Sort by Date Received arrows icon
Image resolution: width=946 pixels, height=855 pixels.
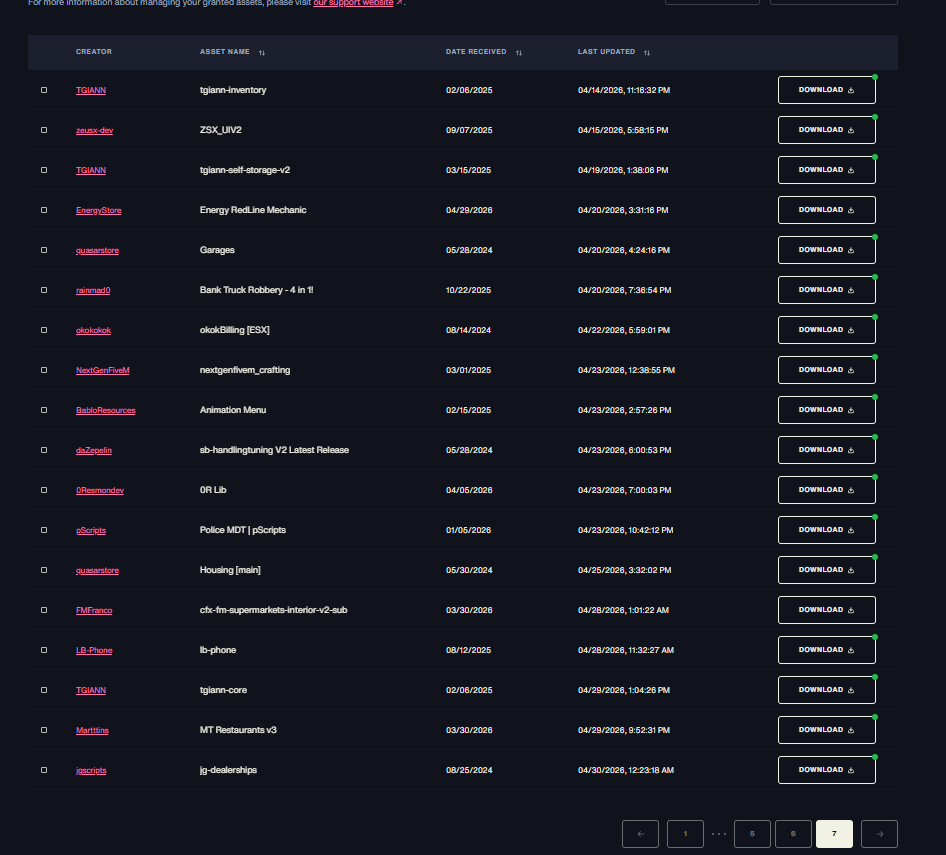pyautogui.click(x=519, y=52)
